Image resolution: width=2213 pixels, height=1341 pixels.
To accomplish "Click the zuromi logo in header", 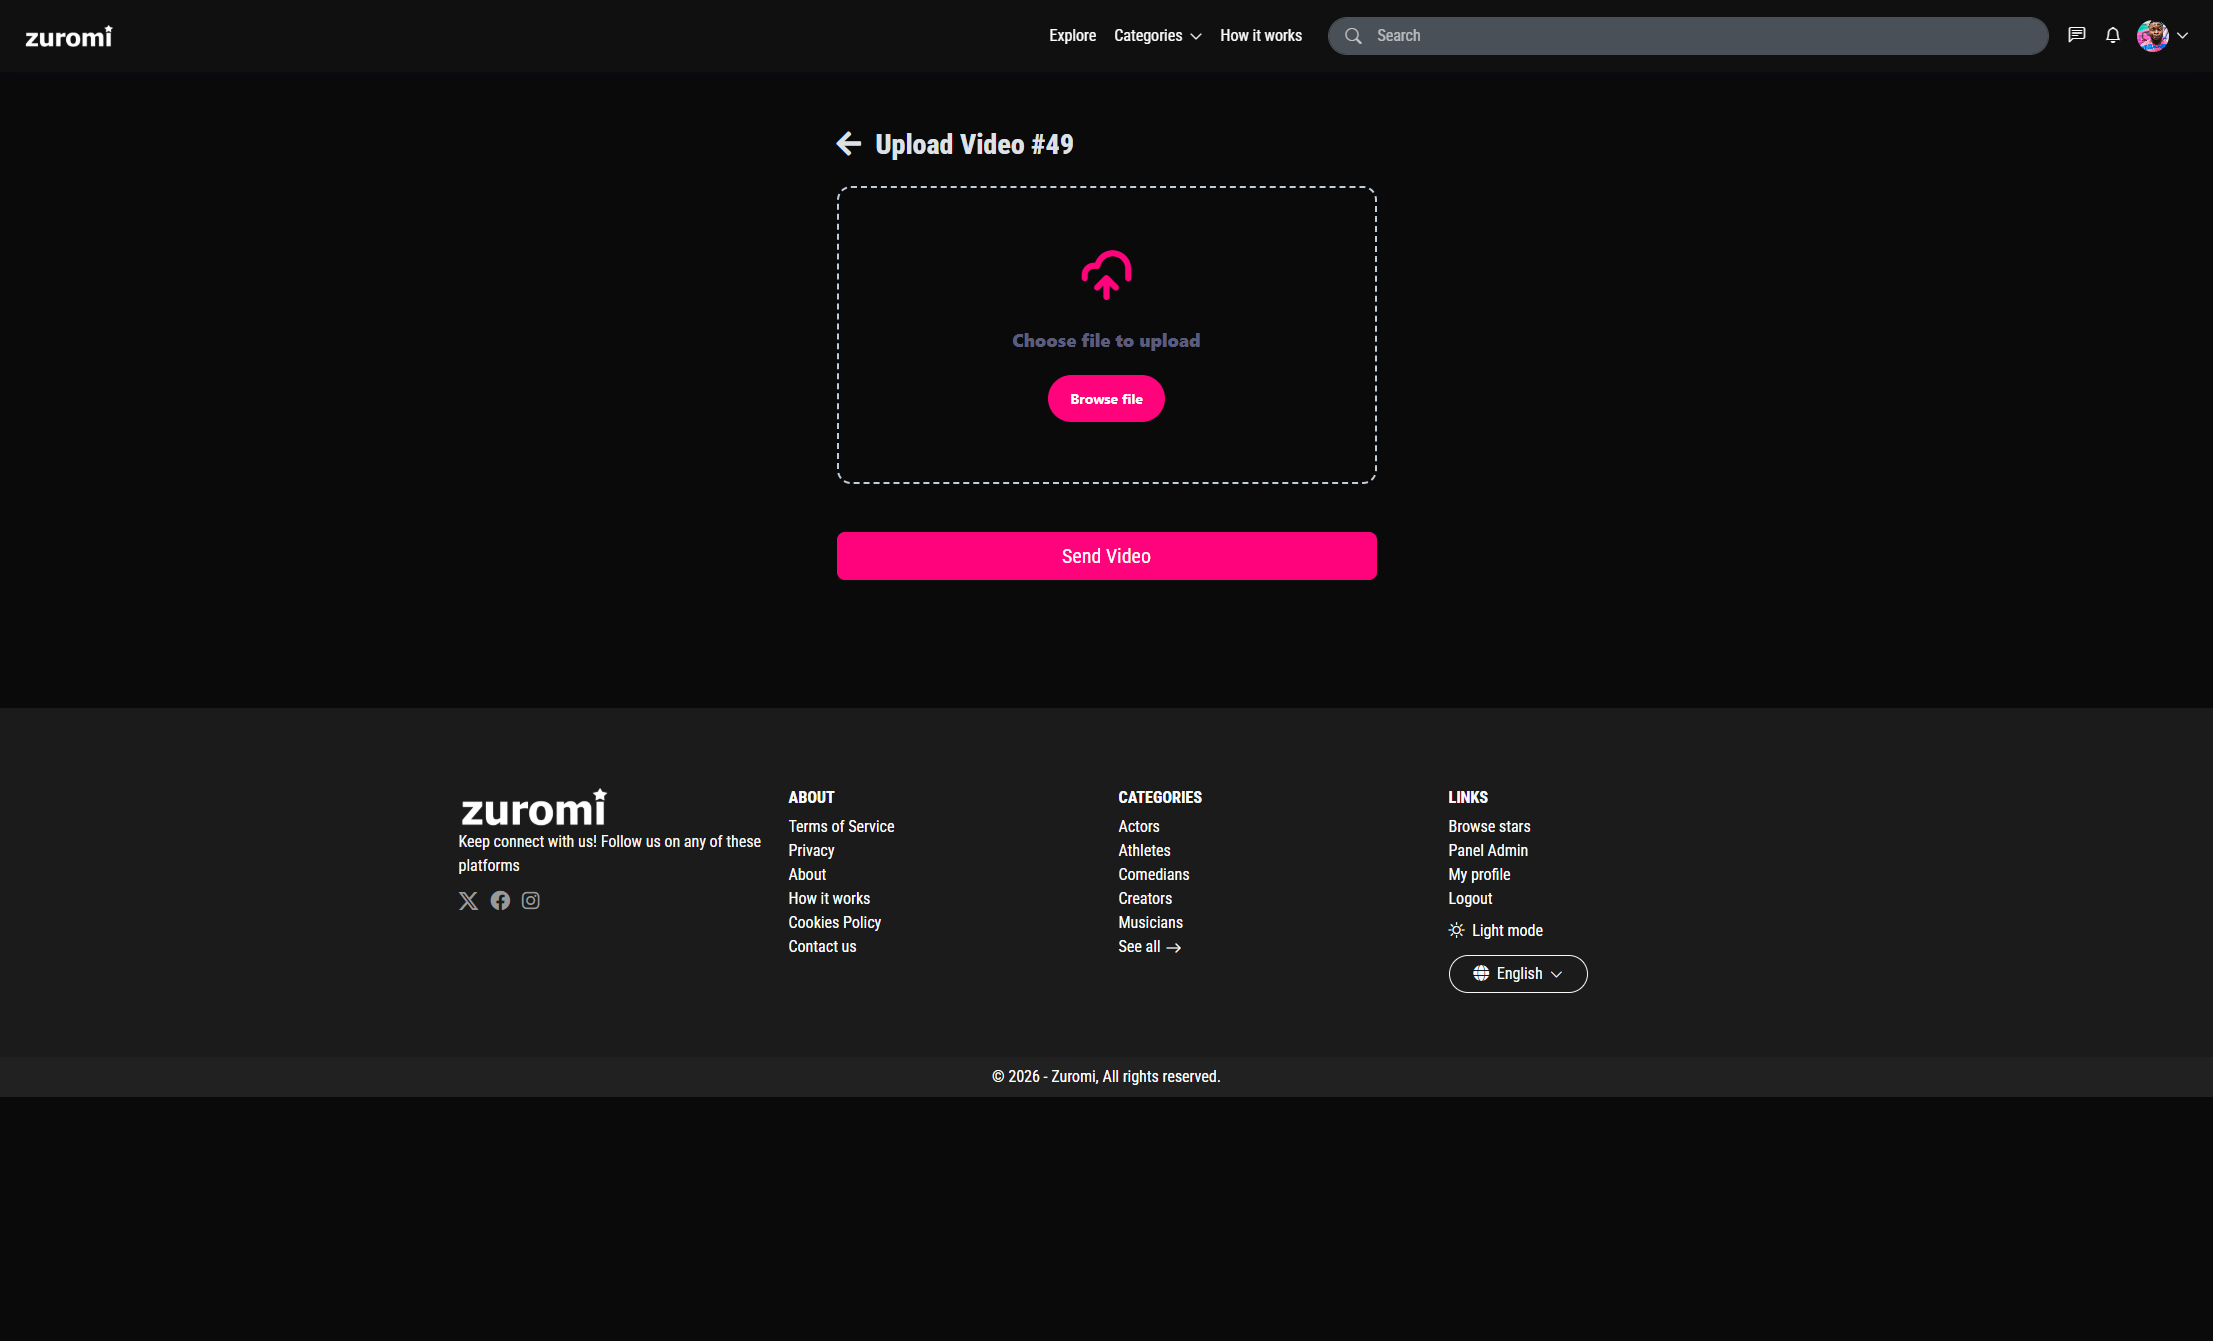I will point(69,37).
